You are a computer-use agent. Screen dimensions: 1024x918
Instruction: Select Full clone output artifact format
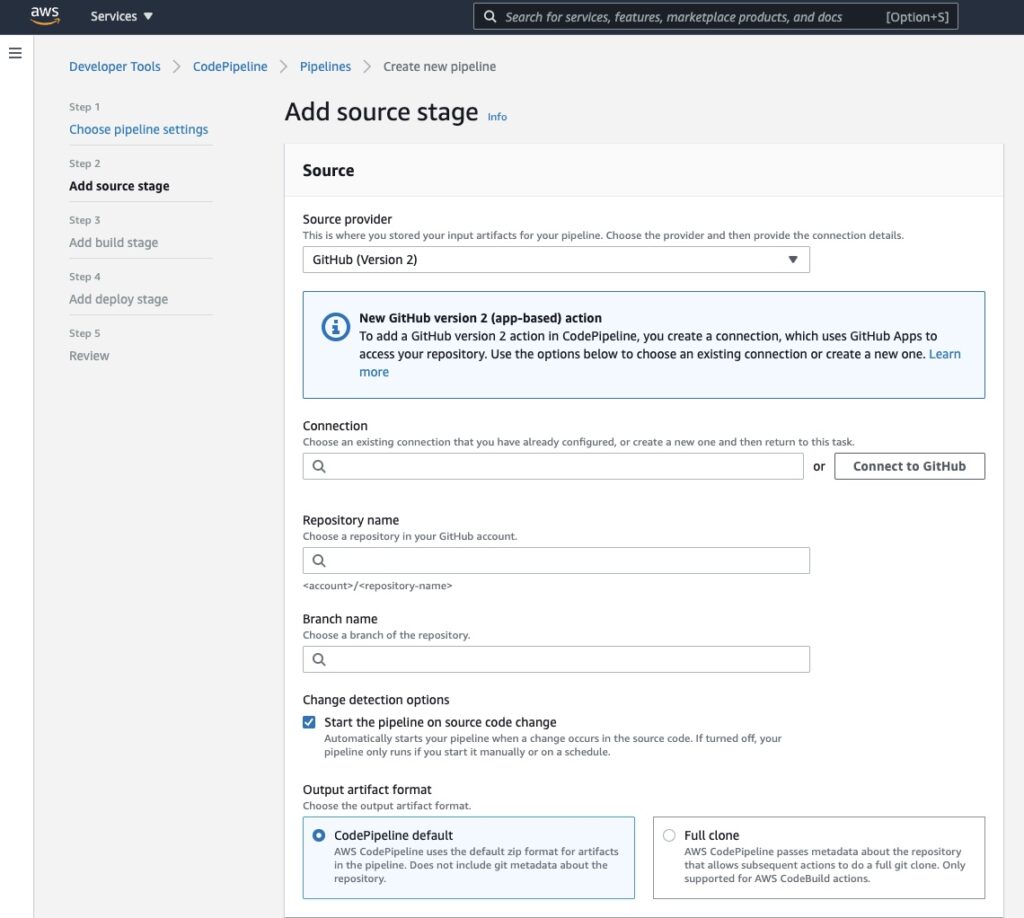click(x=668, y=835)
